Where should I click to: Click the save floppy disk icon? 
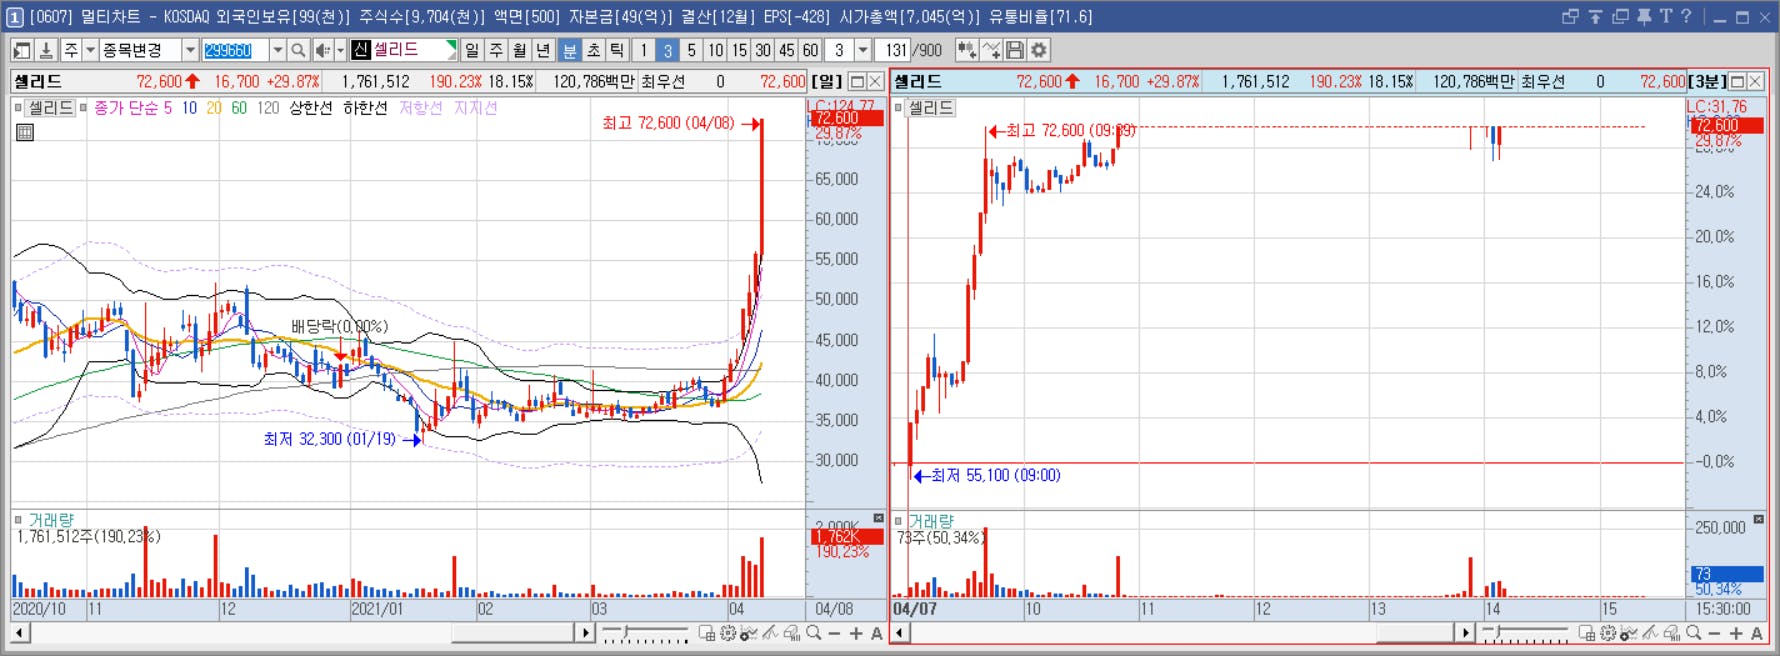[x=1015, y=50]
